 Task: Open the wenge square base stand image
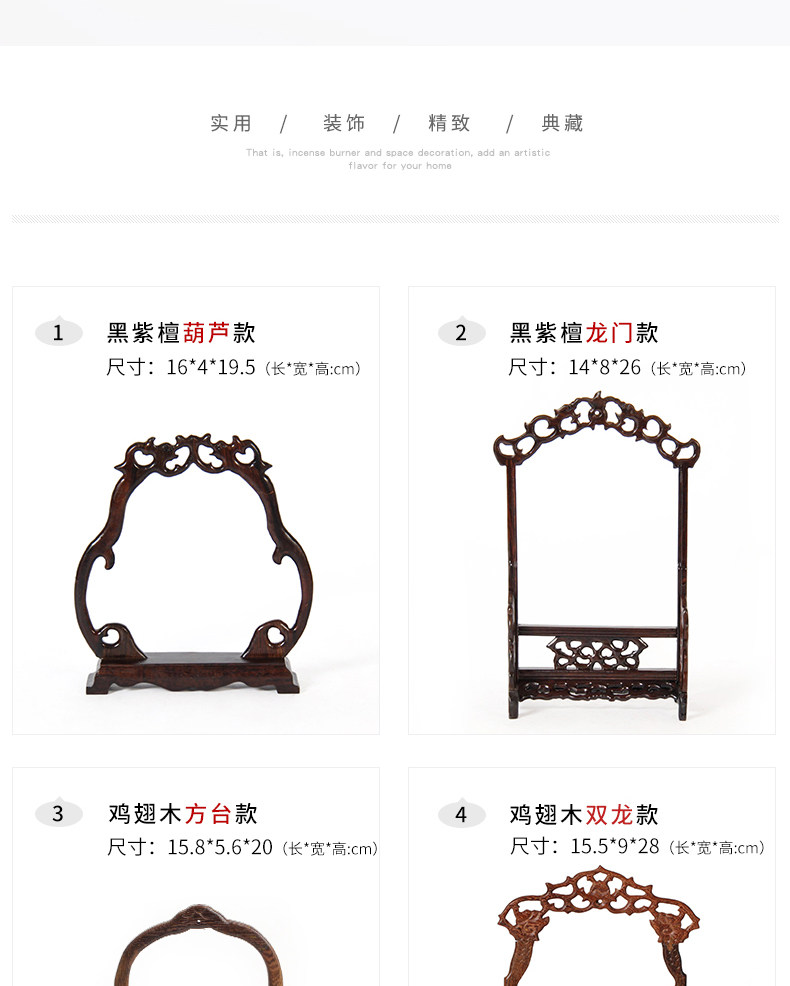[x=198, y=944]
